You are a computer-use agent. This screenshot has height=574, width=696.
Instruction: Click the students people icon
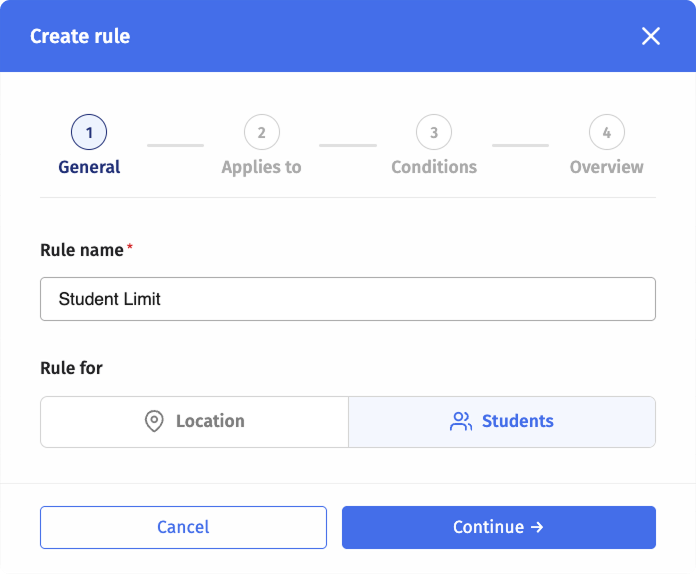point(461,421)
